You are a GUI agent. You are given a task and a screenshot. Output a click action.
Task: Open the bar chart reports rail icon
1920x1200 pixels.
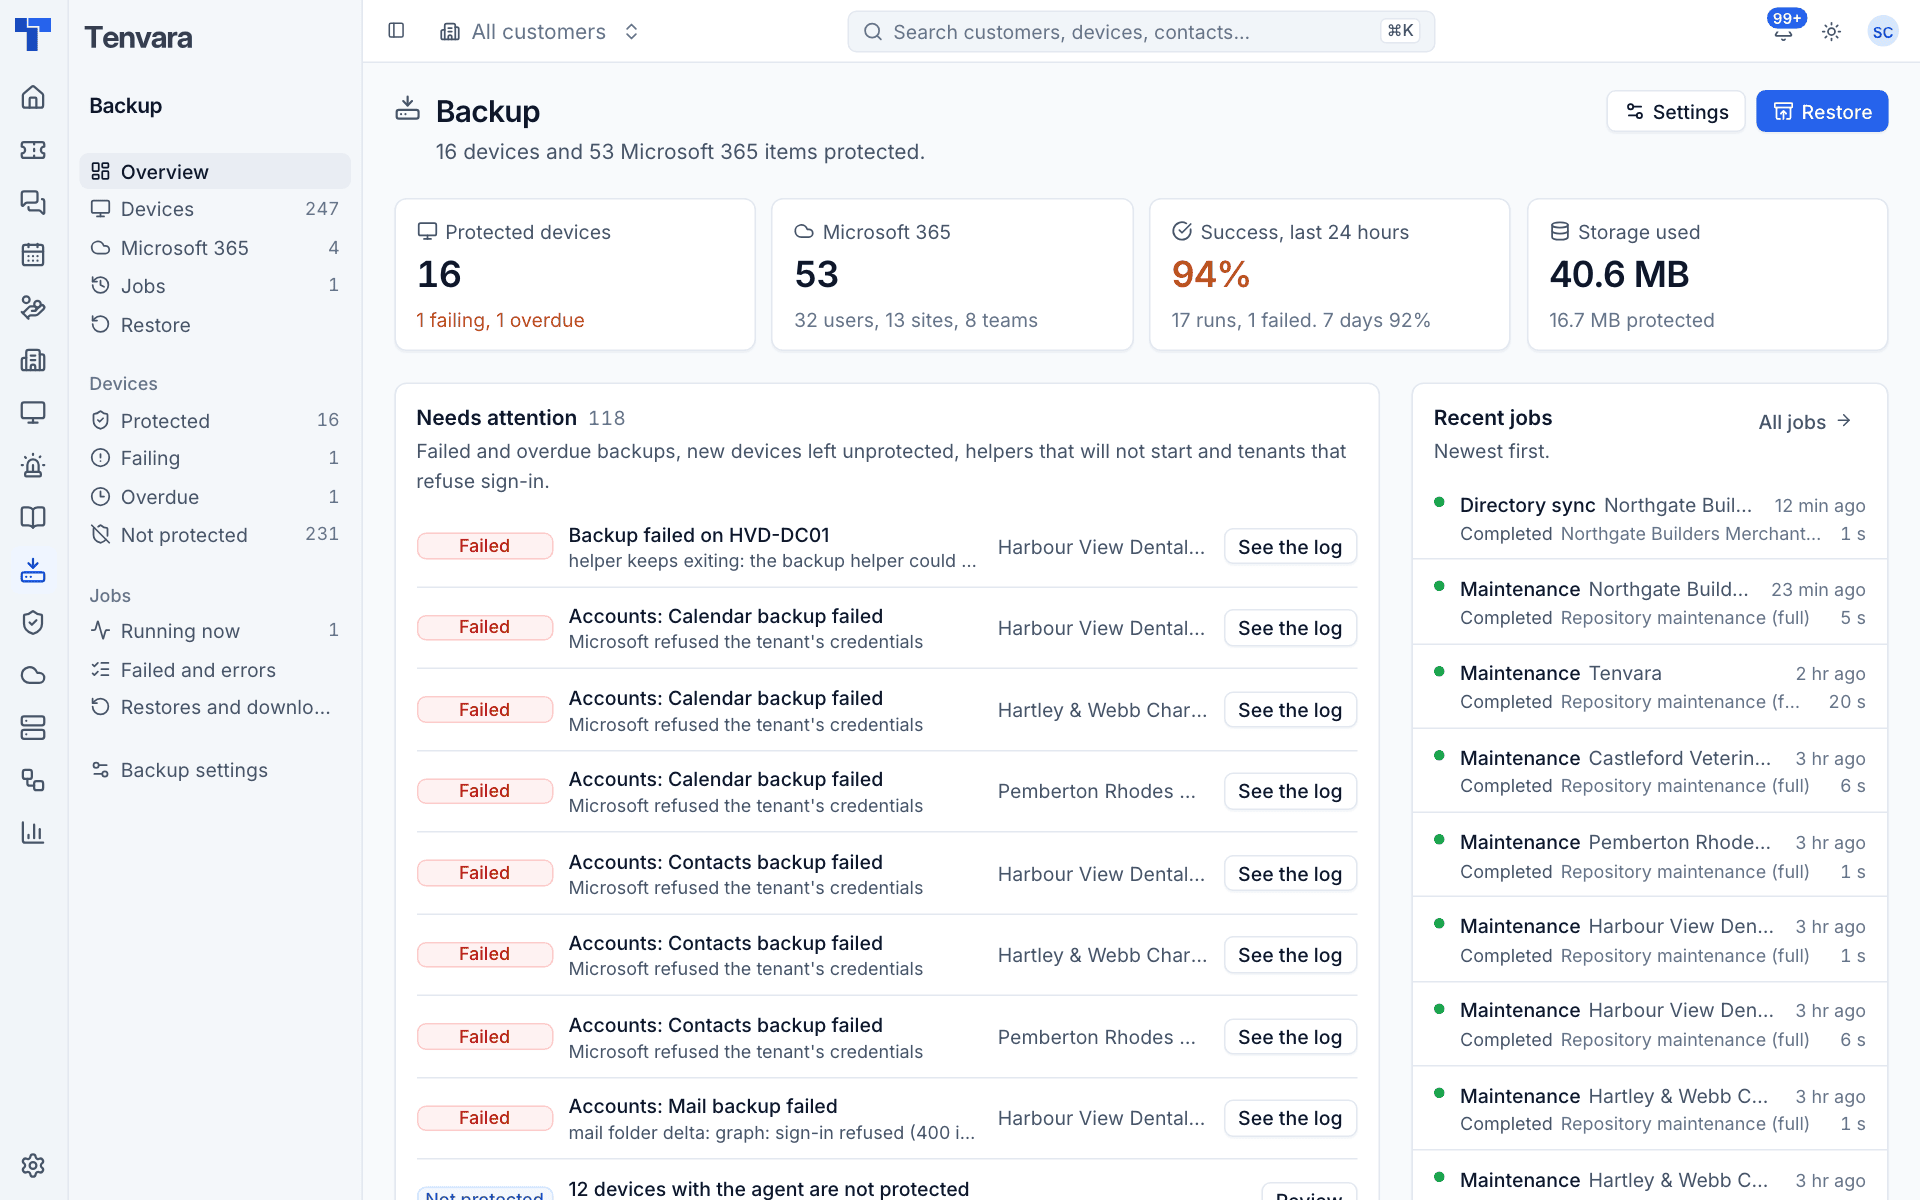click(33, 832)
